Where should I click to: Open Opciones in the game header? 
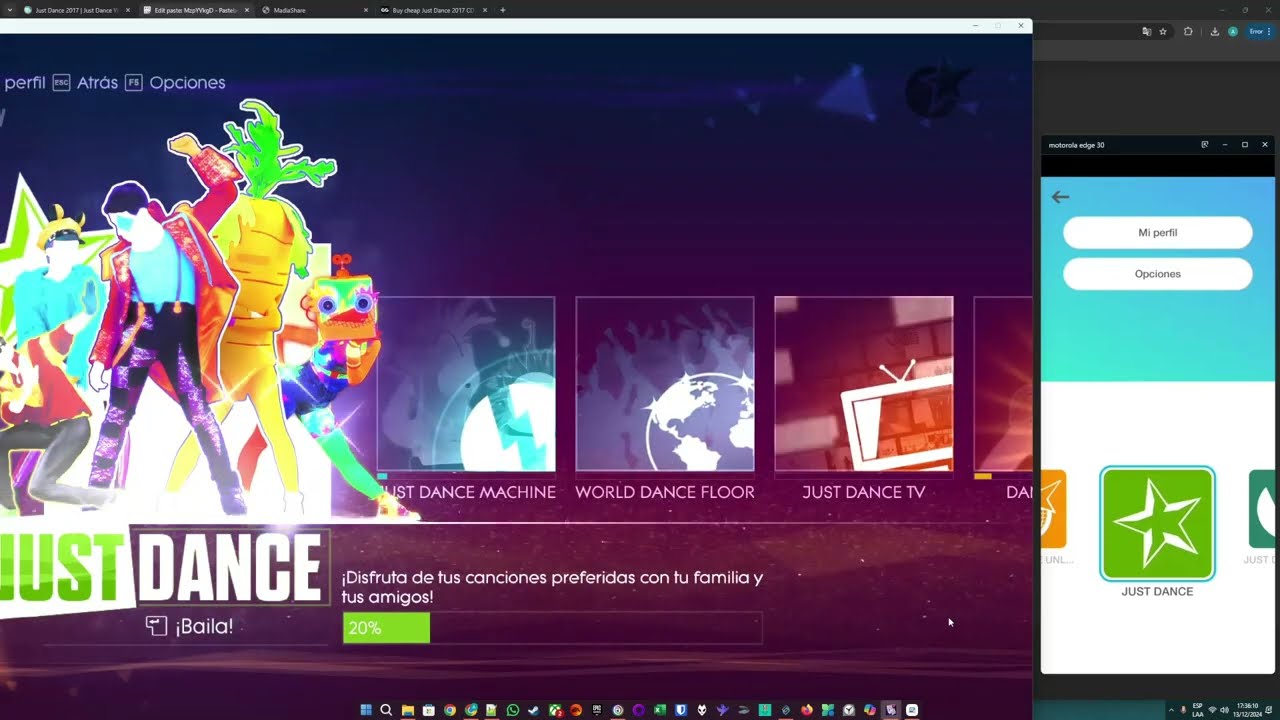coord(176,83)
